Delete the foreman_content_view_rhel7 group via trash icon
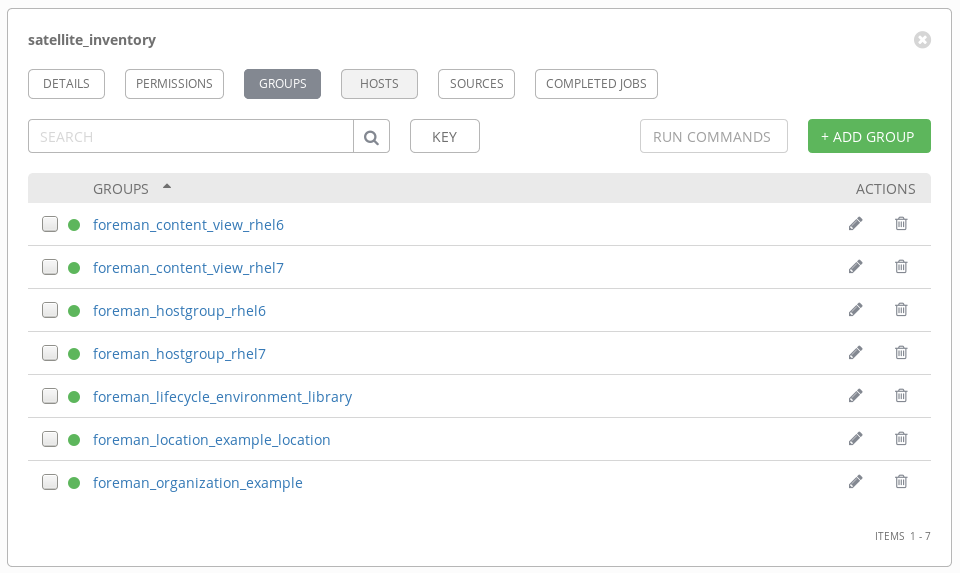The height and width of the screenshot is (573, 960). [901, 267]
